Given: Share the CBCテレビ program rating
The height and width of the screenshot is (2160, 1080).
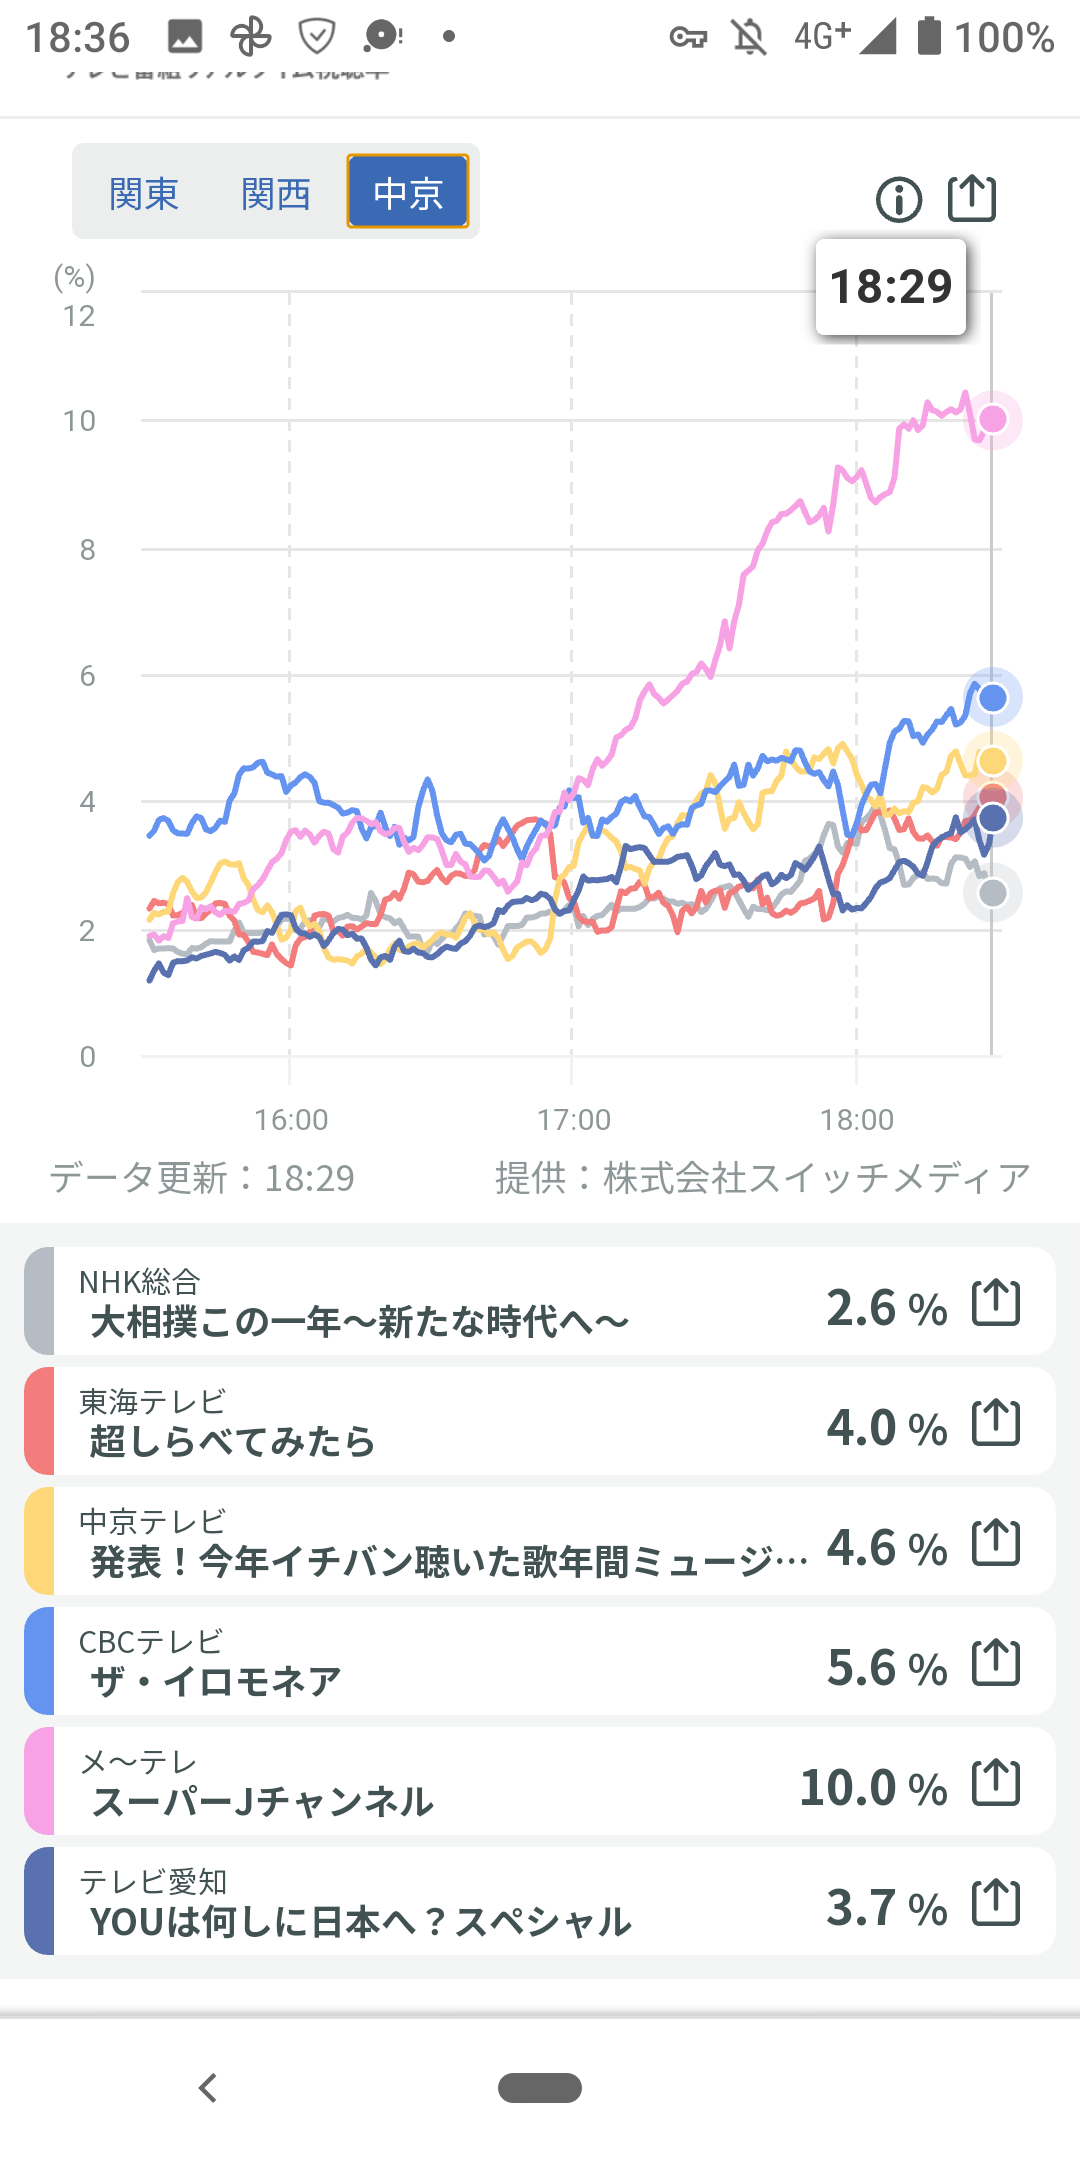Looking at the screenshot, I should 996,1663.
